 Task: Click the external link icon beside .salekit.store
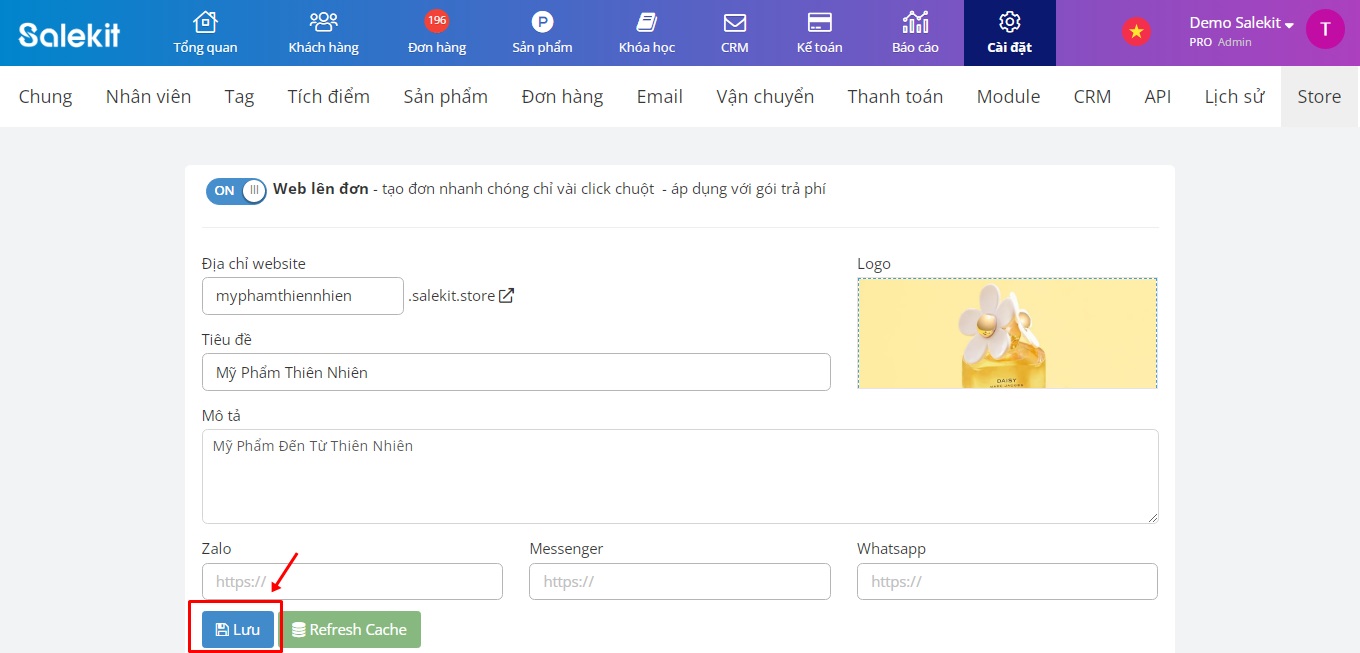point(507,296)
